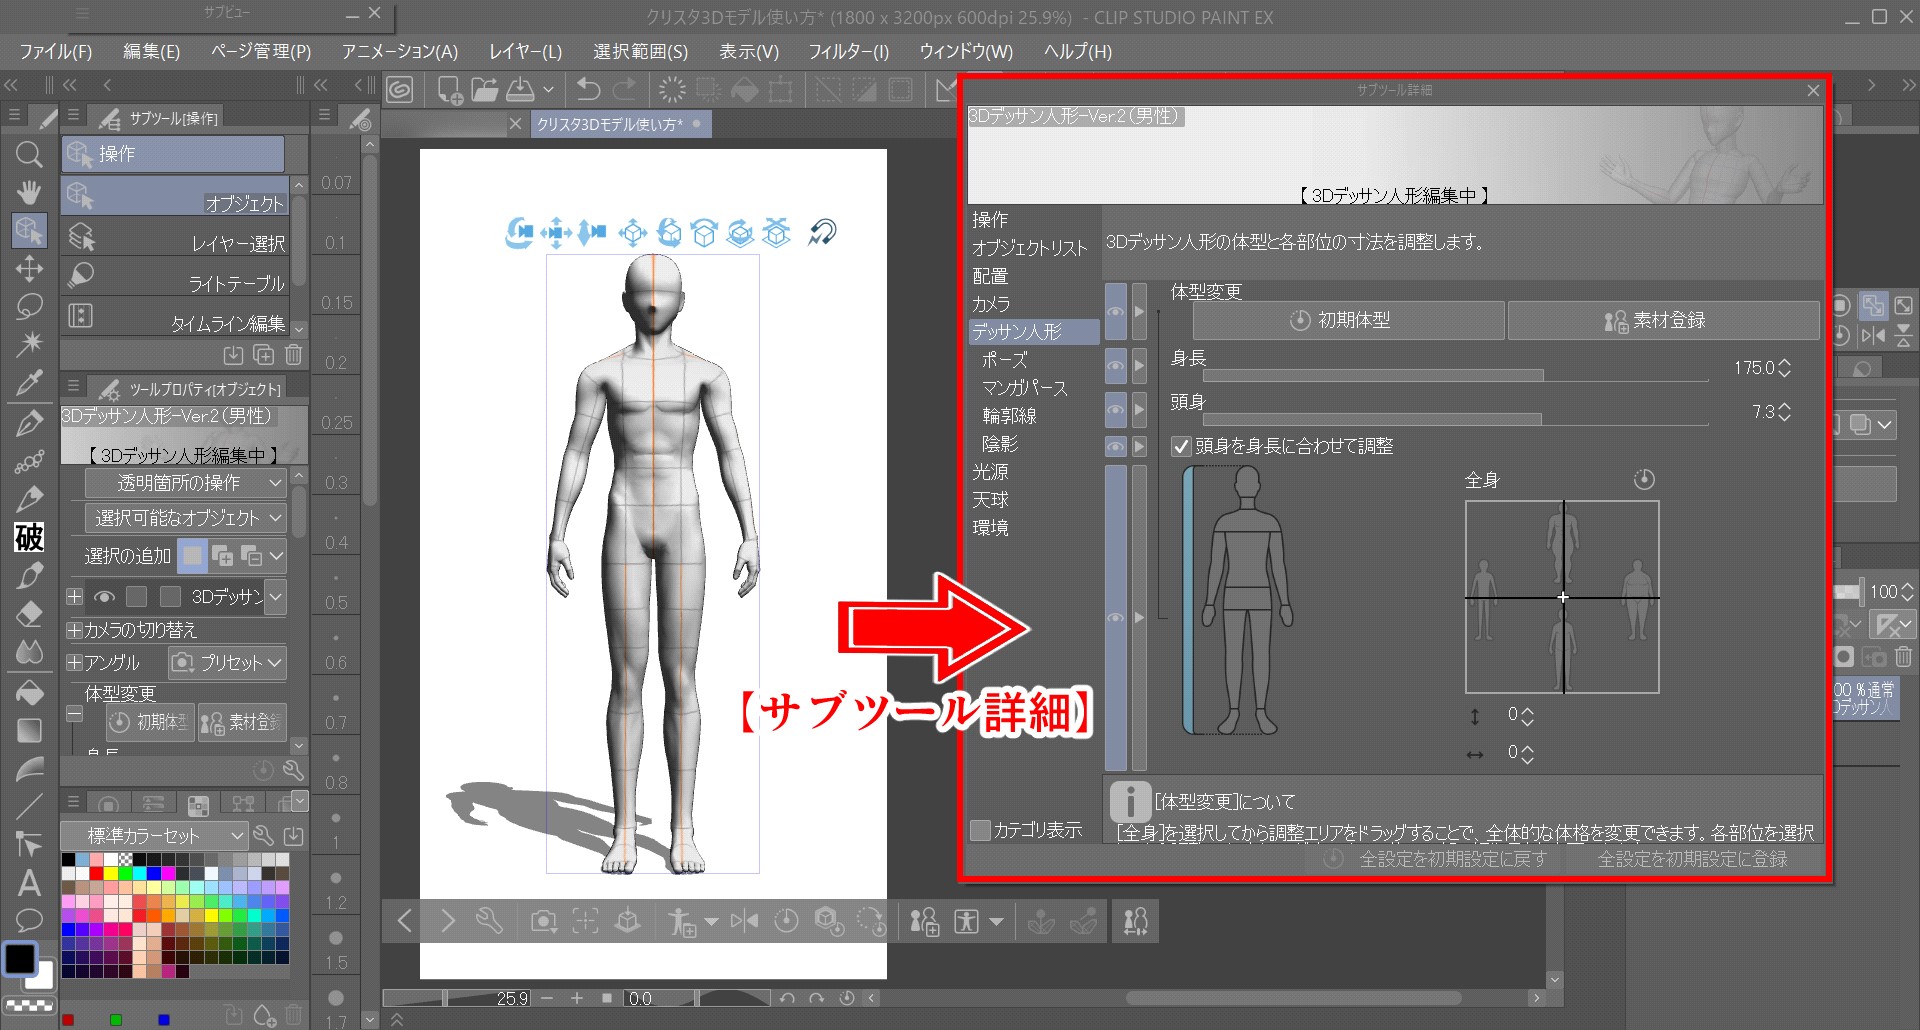Open the 透明箇所の操作 dropdown
The height and width of the screenshot is (1030, 1920).
pos(186,483)
